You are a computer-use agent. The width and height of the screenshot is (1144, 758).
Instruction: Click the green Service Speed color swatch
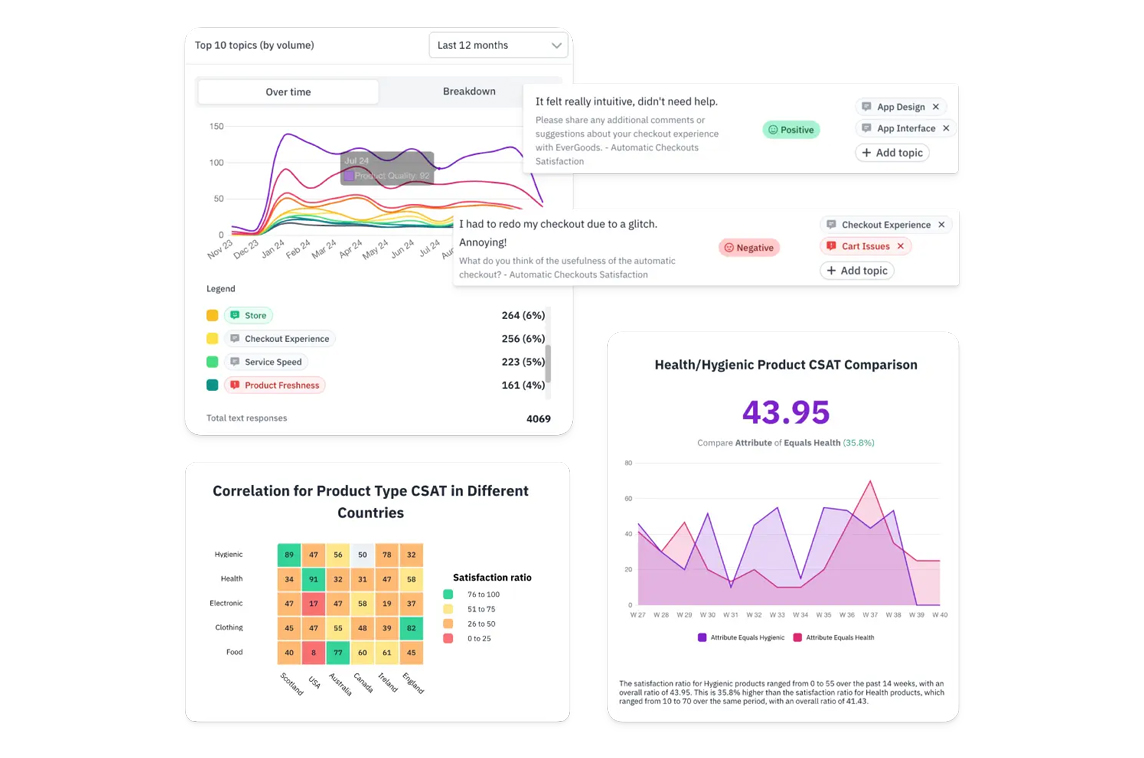coord(212,362)
